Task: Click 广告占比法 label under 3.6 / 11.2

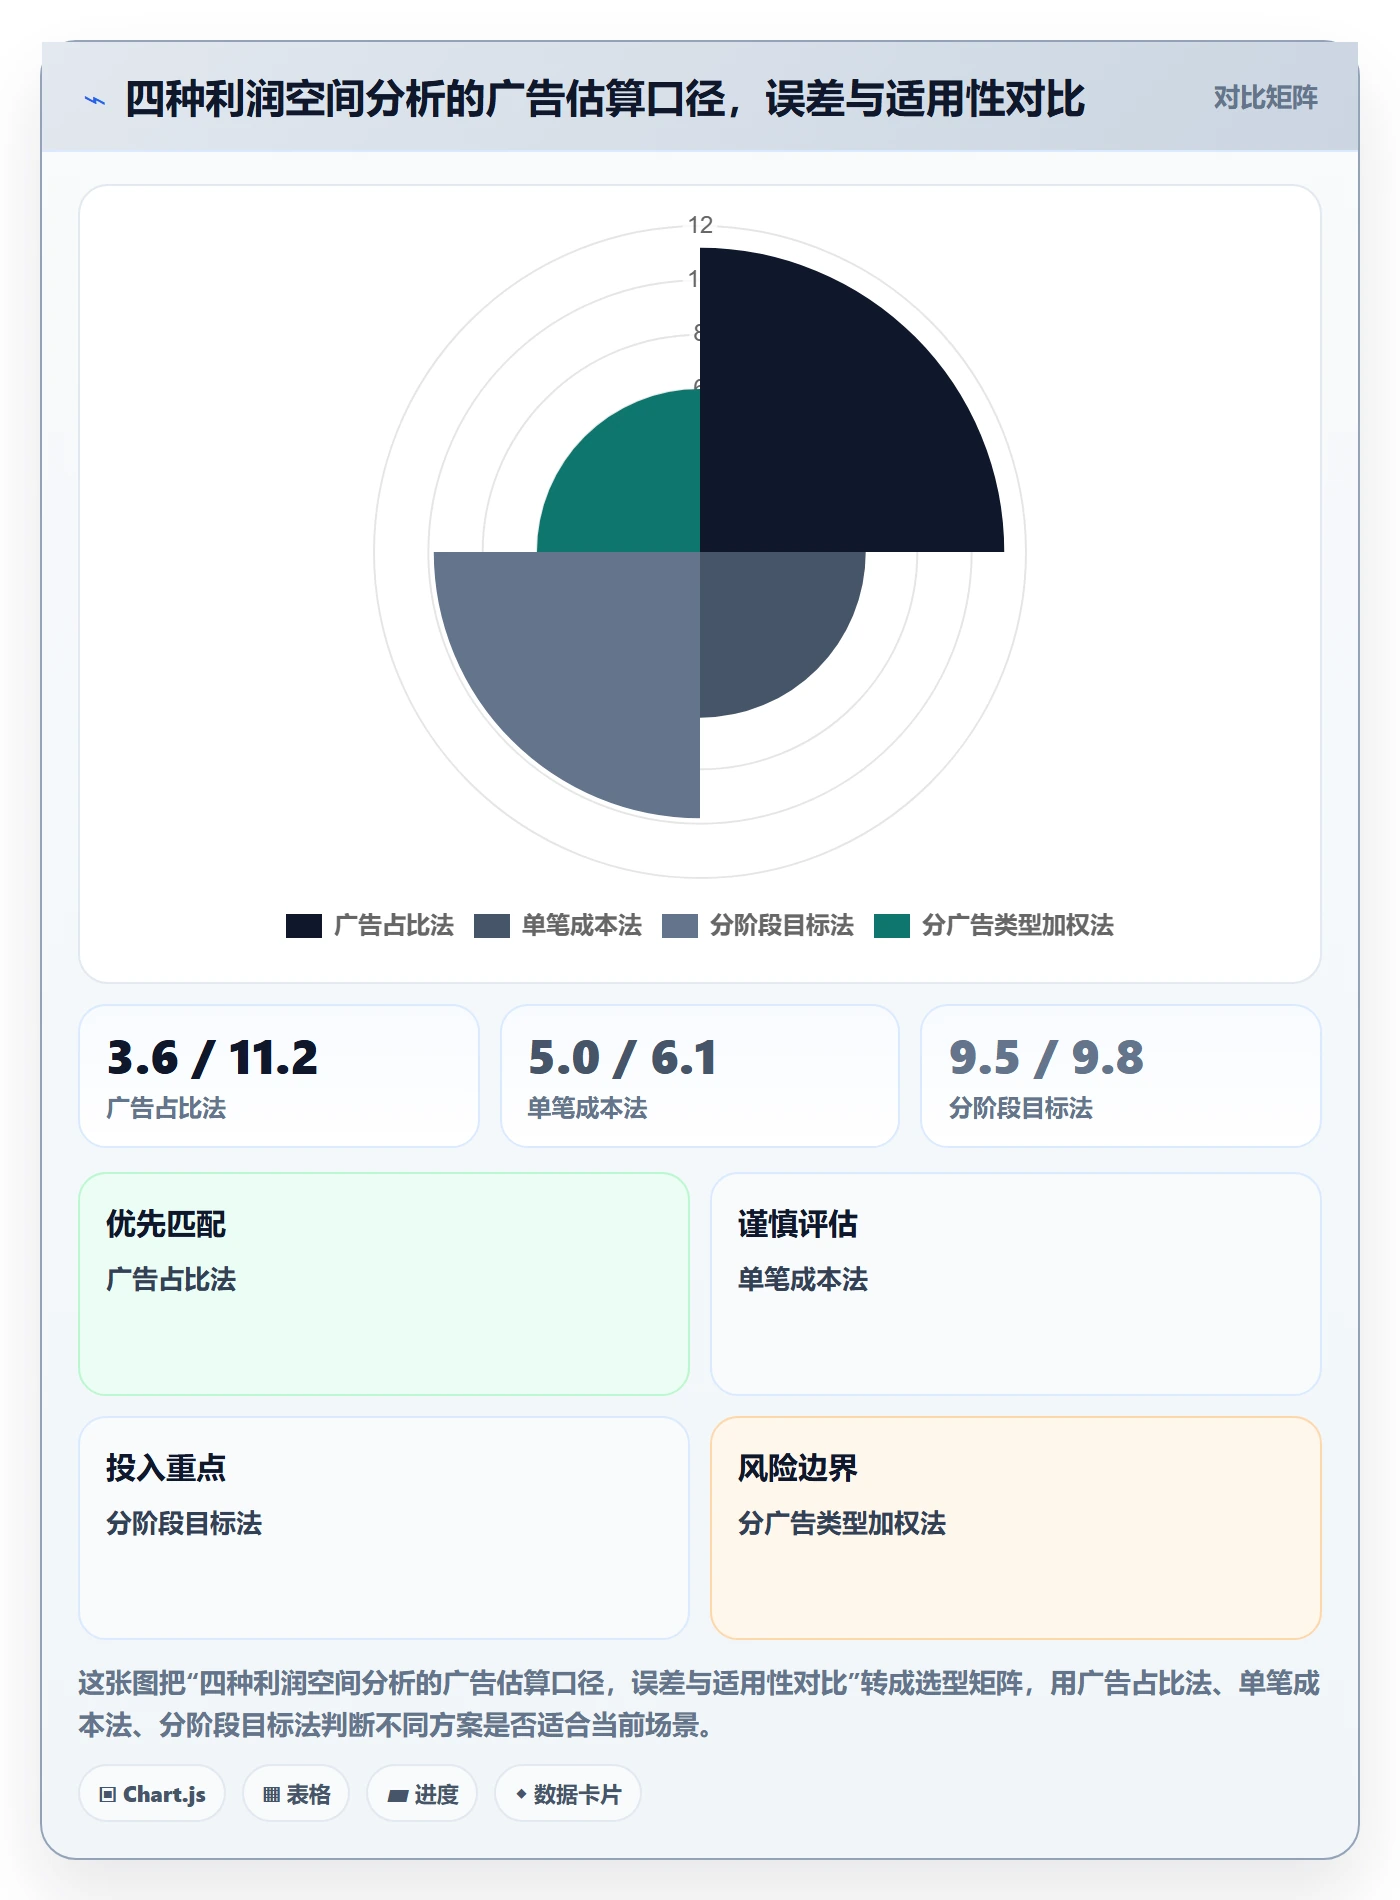Action: tap(166, 1108)
